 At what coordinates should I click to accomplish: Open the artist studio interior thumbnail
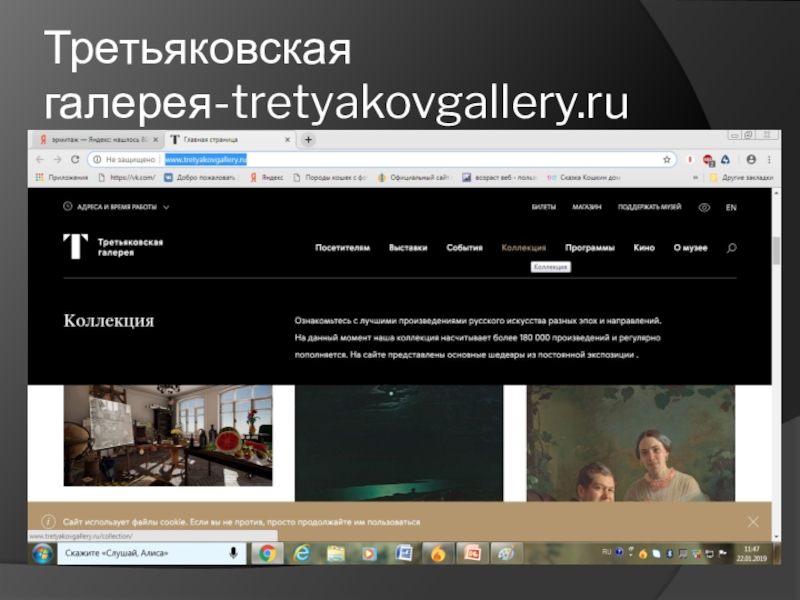coord(168,435)
